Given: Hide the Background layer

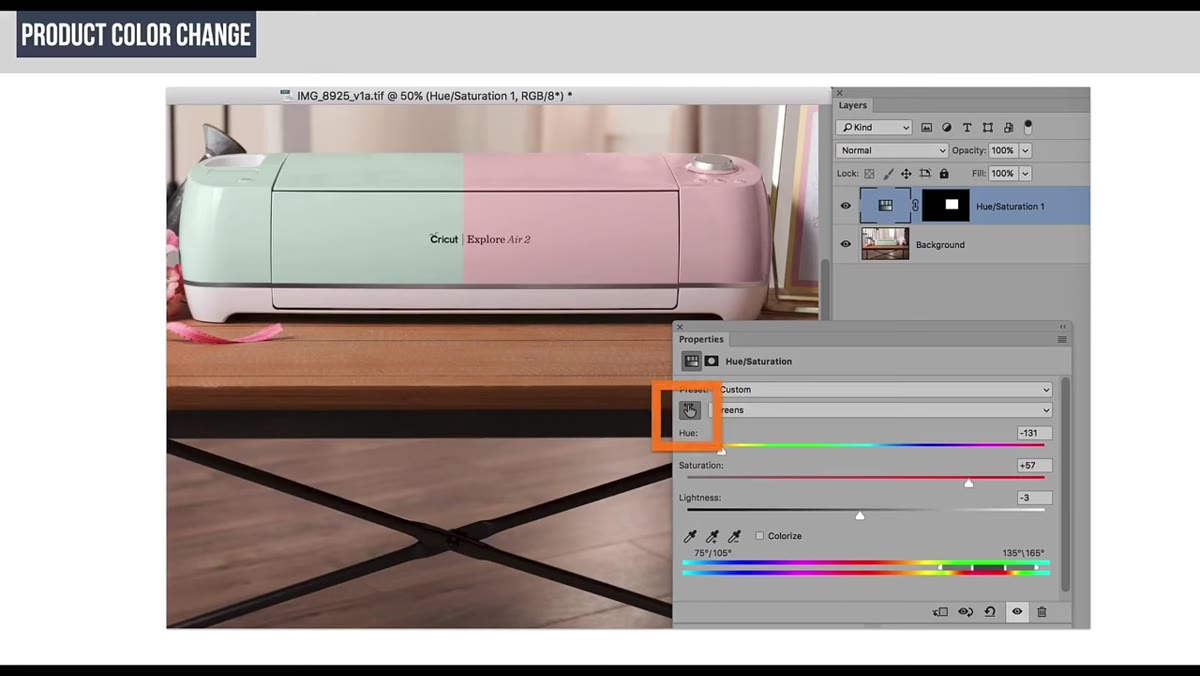Looking at the screenshot, I should coord(846,244).
